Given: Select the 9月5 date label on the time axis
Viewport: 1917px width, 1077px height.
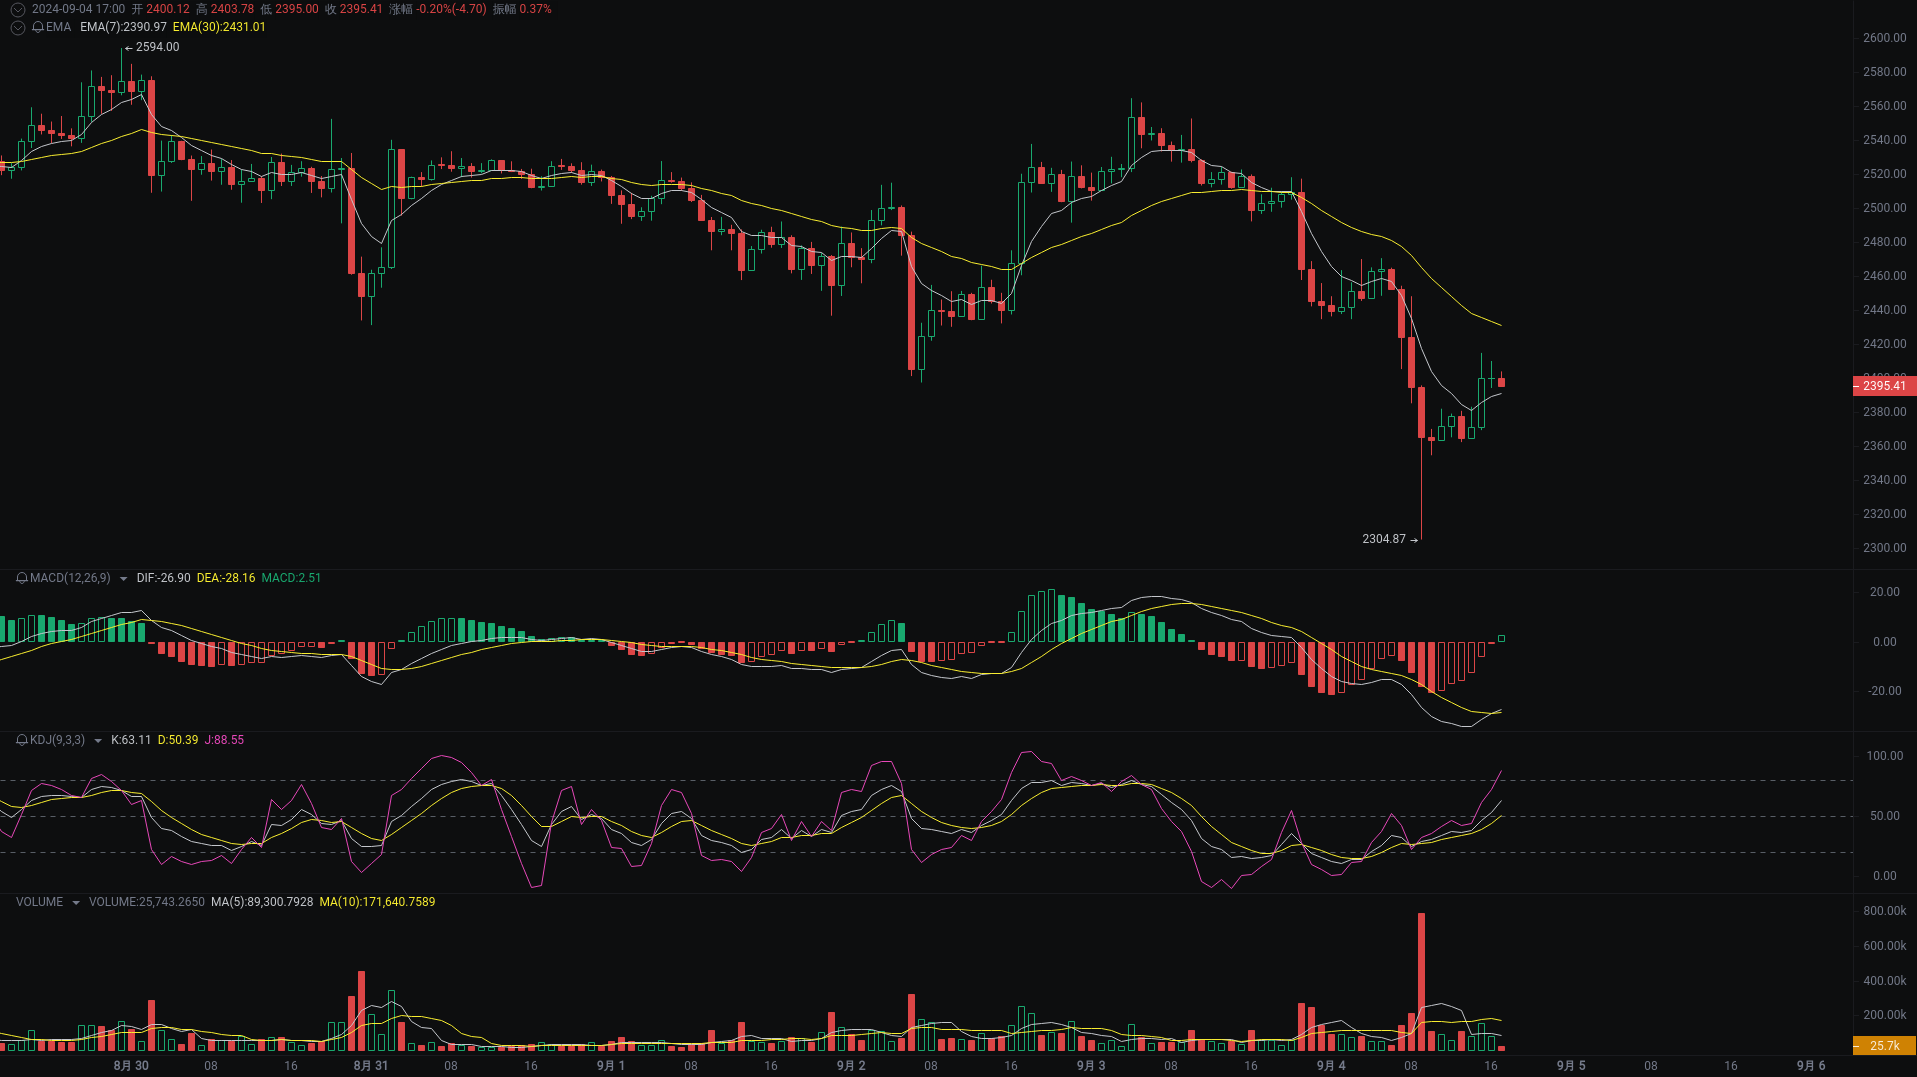Looking at the screenshot, I should point(1570,1066).
